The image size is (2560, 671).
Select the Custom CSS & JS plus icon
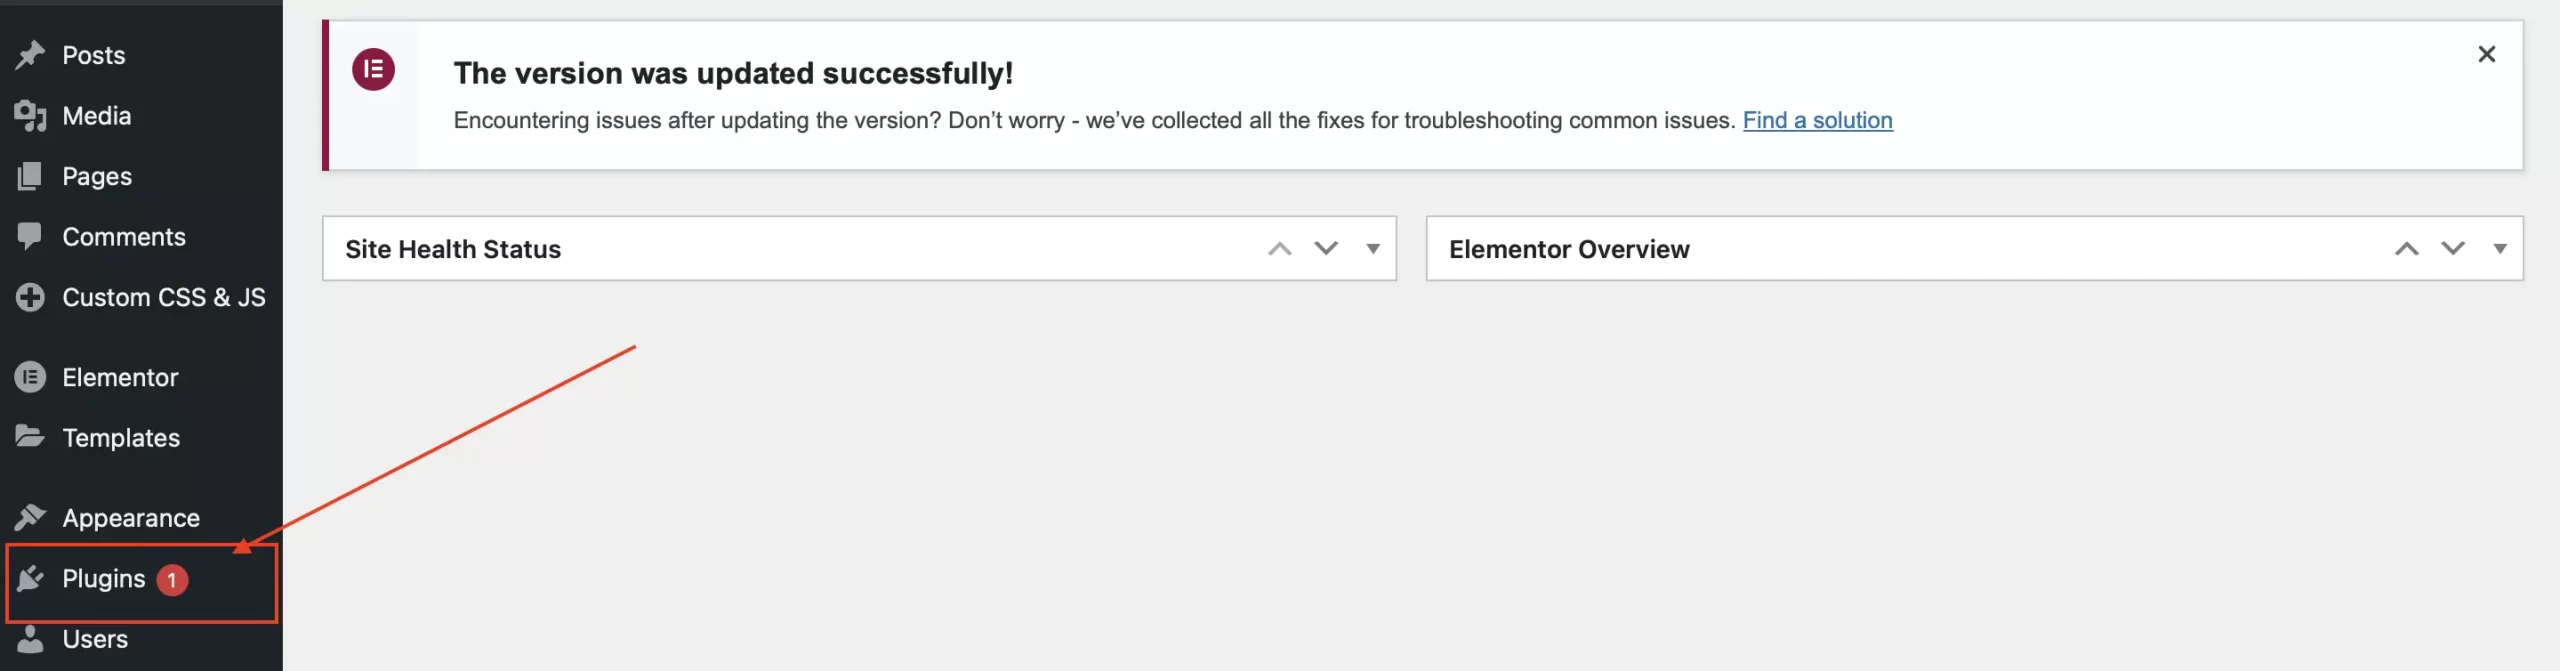point(31,297)
